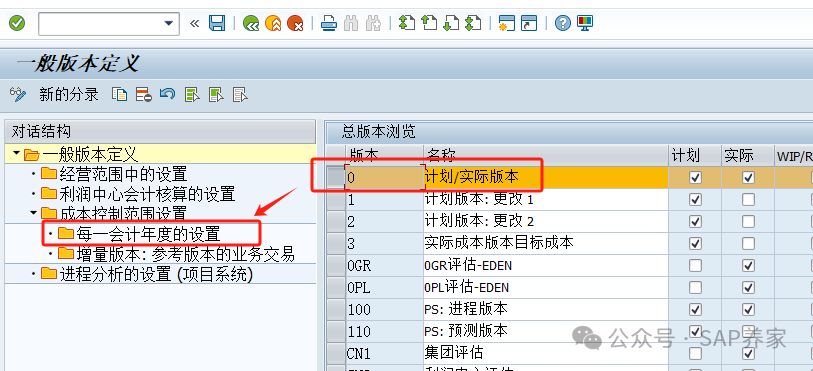This screenshot has width=813, height=371.
Task: Toggle 实际 checkbox for version 0GR
Action: (x=748, y=265)
